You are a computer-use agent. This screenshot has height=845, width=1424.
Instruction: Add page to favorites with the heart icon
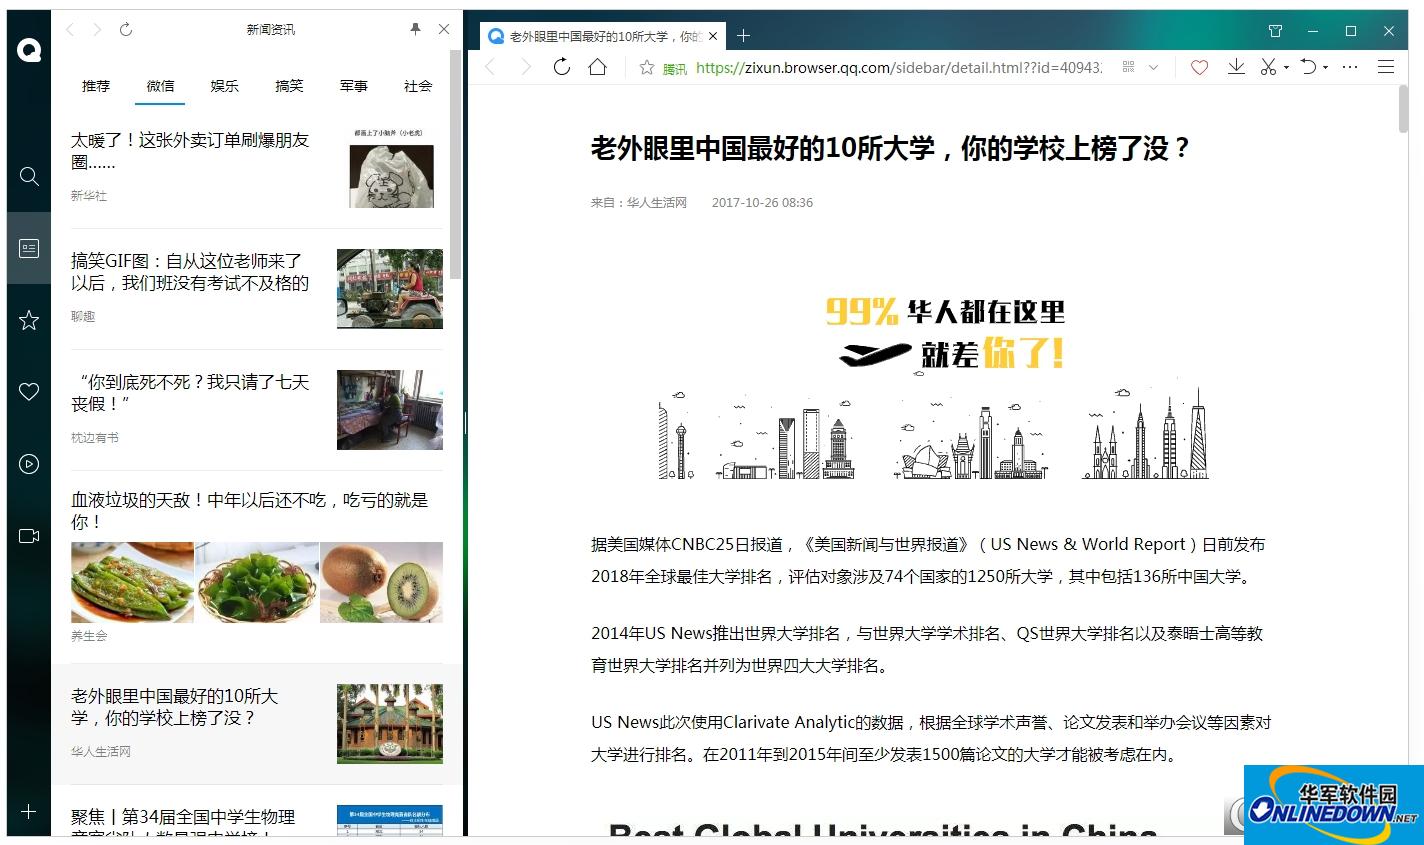pos(1199,67)
